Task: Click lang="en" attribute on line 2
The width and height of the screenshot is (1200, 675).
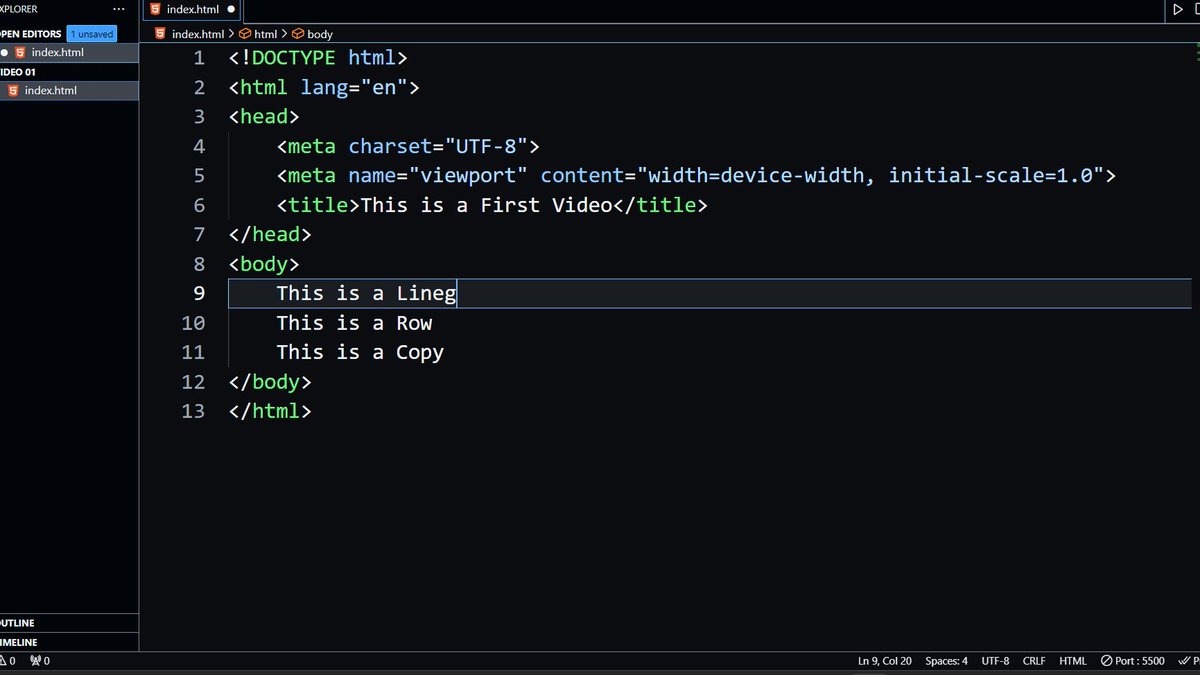Action: pyautogui.click(x=354, y=88)
